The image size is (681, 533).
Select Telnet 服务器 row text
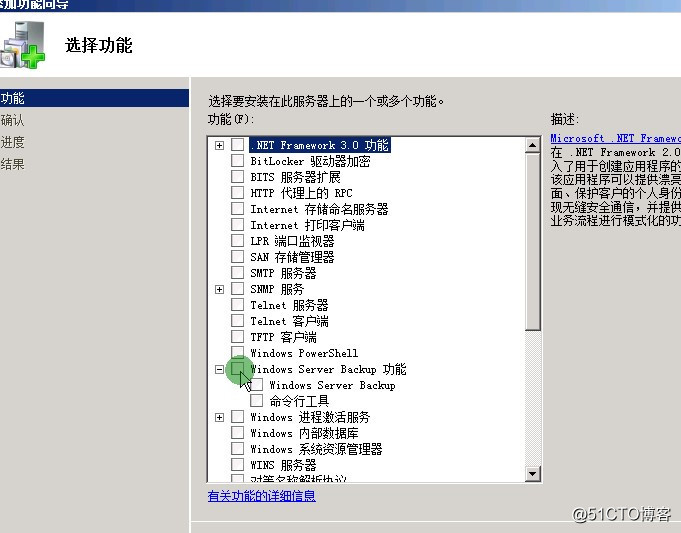[289, 305]
